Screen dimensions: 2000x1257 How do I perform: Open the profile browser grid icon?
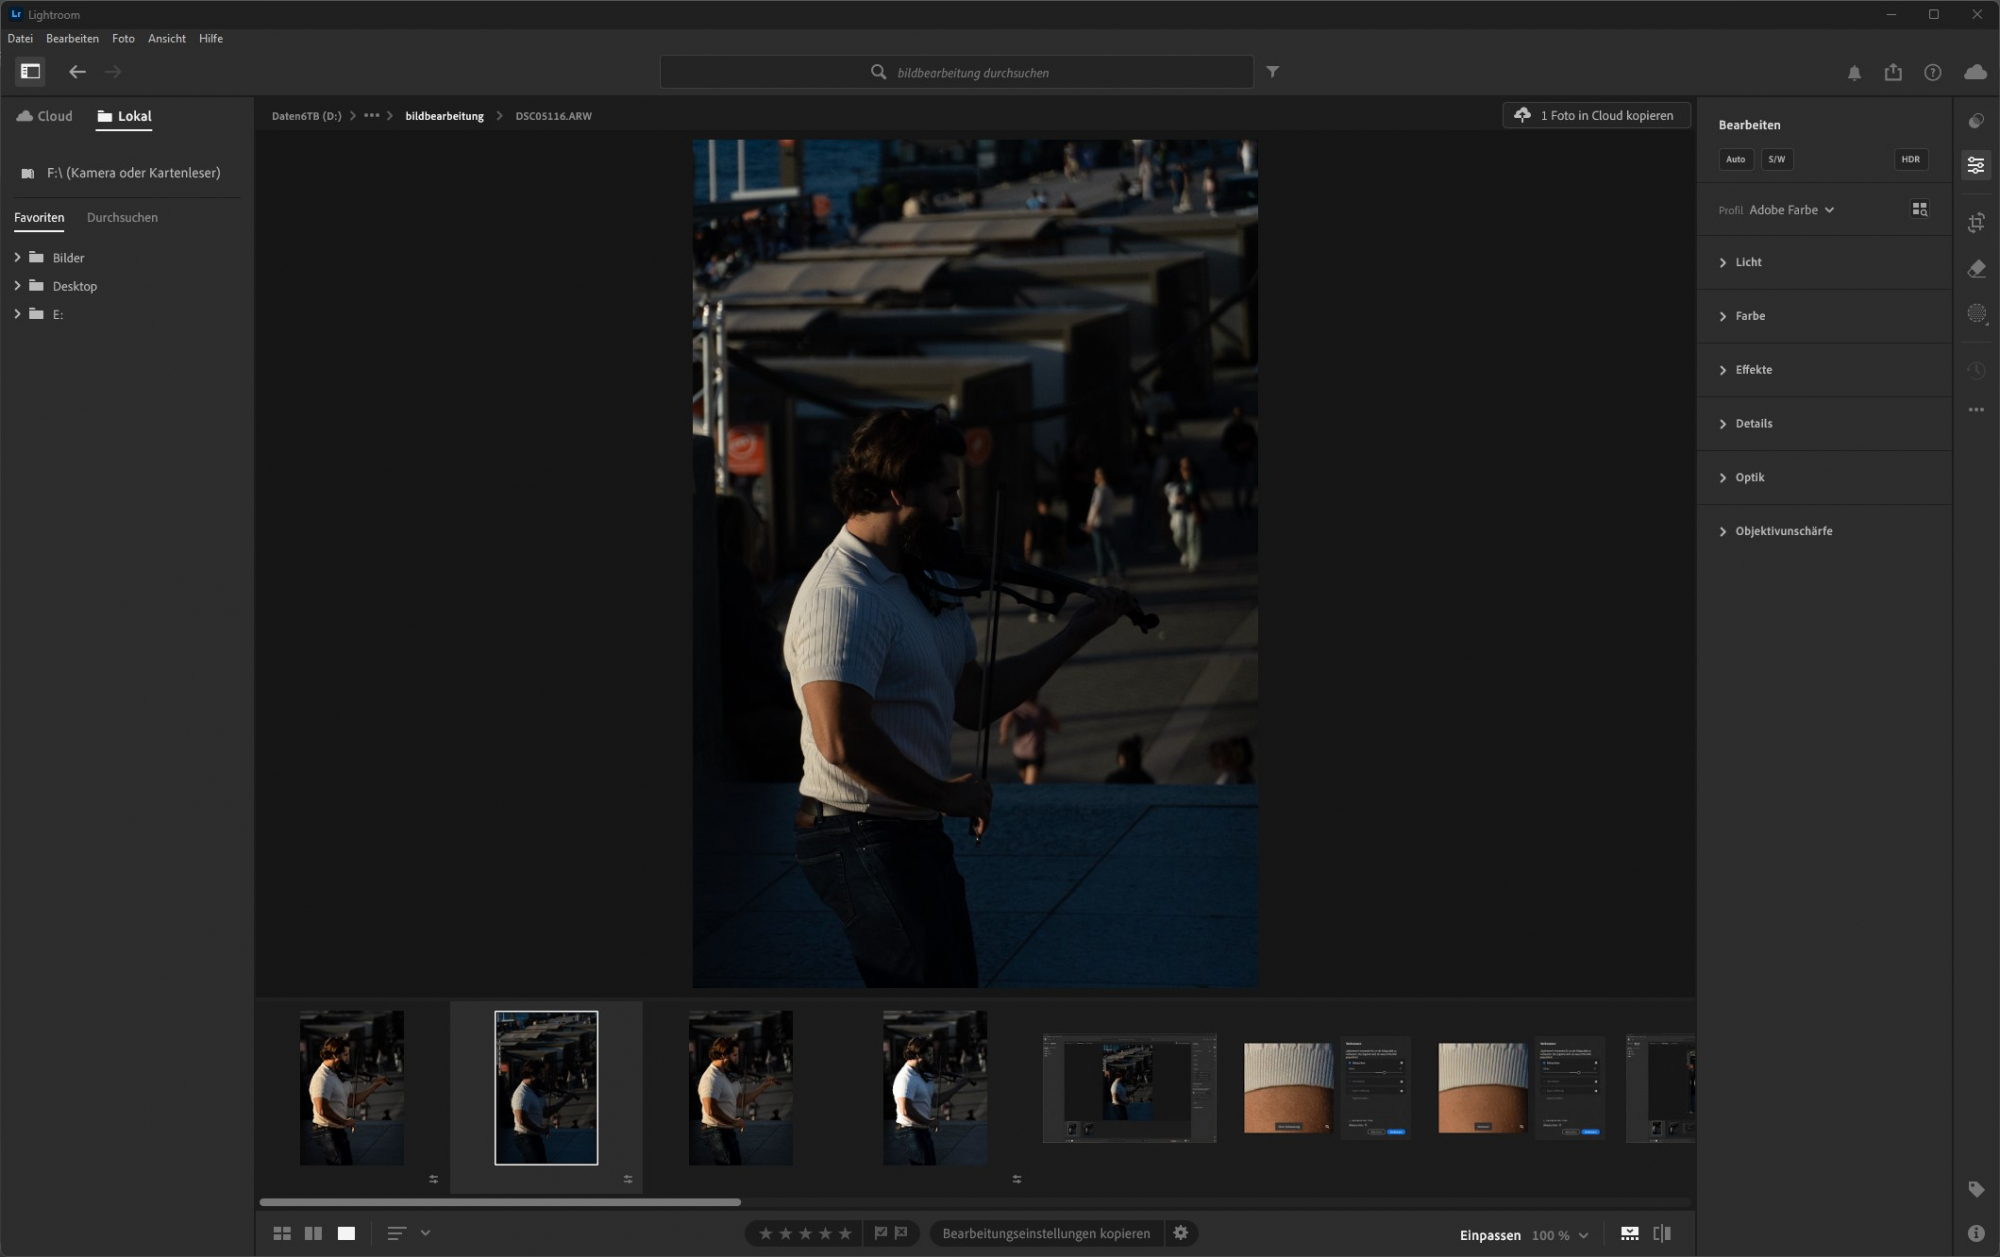click(x=1919, y=209)
